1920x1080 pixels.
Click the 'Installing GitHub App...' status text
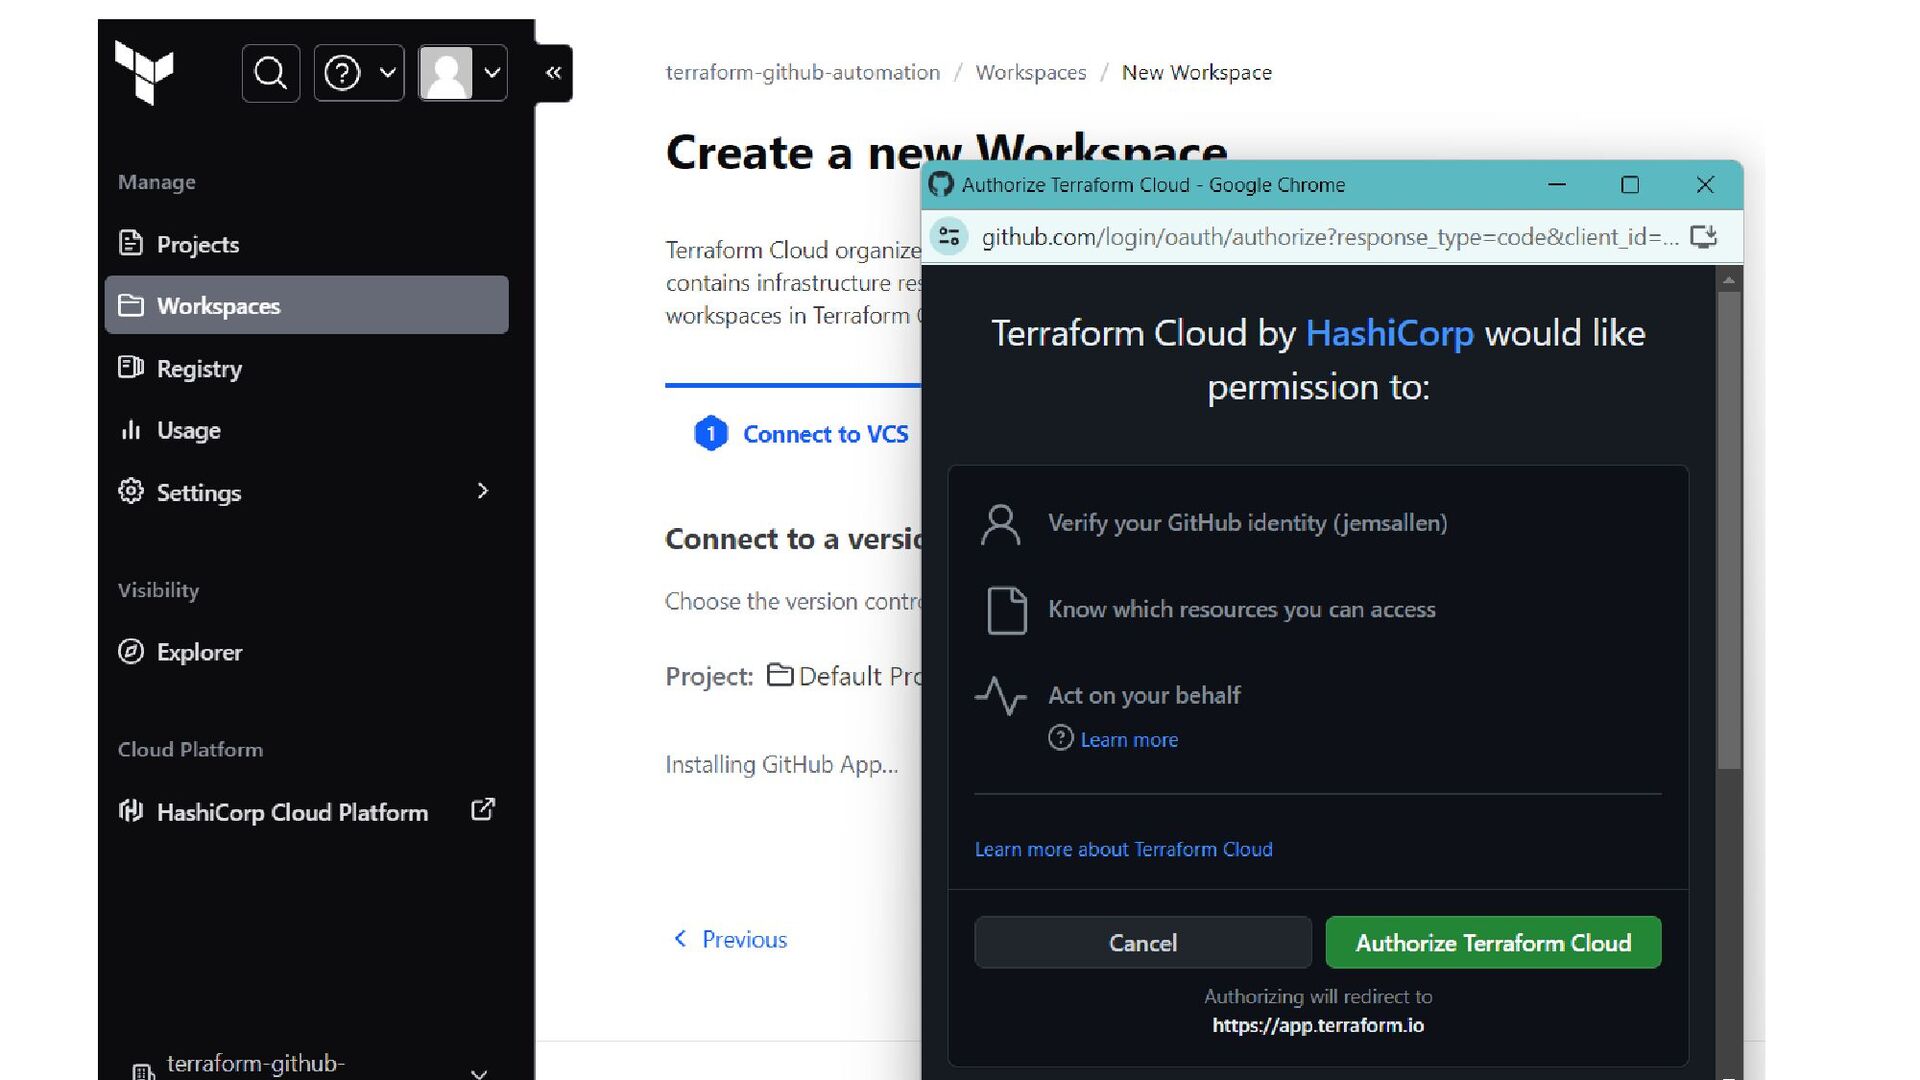(x=782, y=765)
